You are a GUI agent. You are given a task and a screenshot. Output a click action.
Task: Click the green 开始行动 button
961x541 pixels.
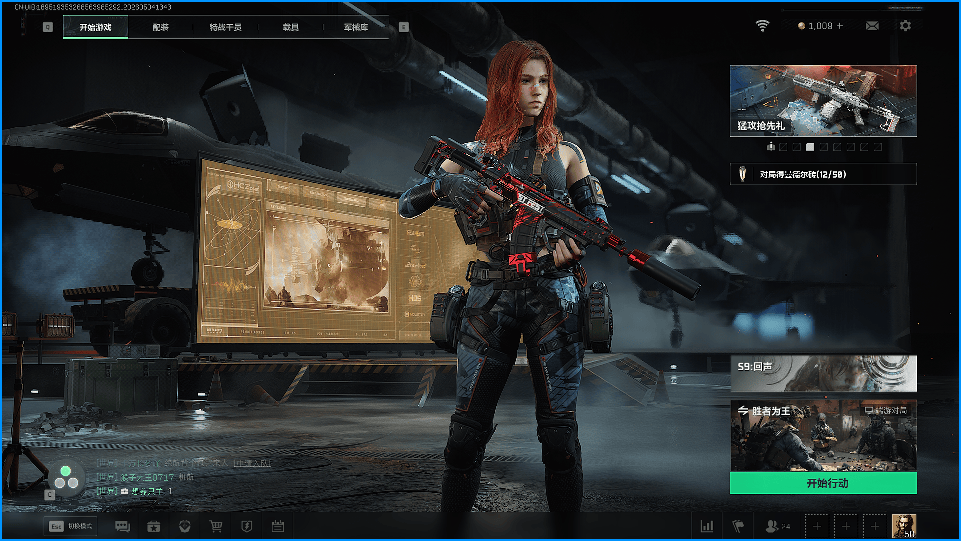[823, 483]
